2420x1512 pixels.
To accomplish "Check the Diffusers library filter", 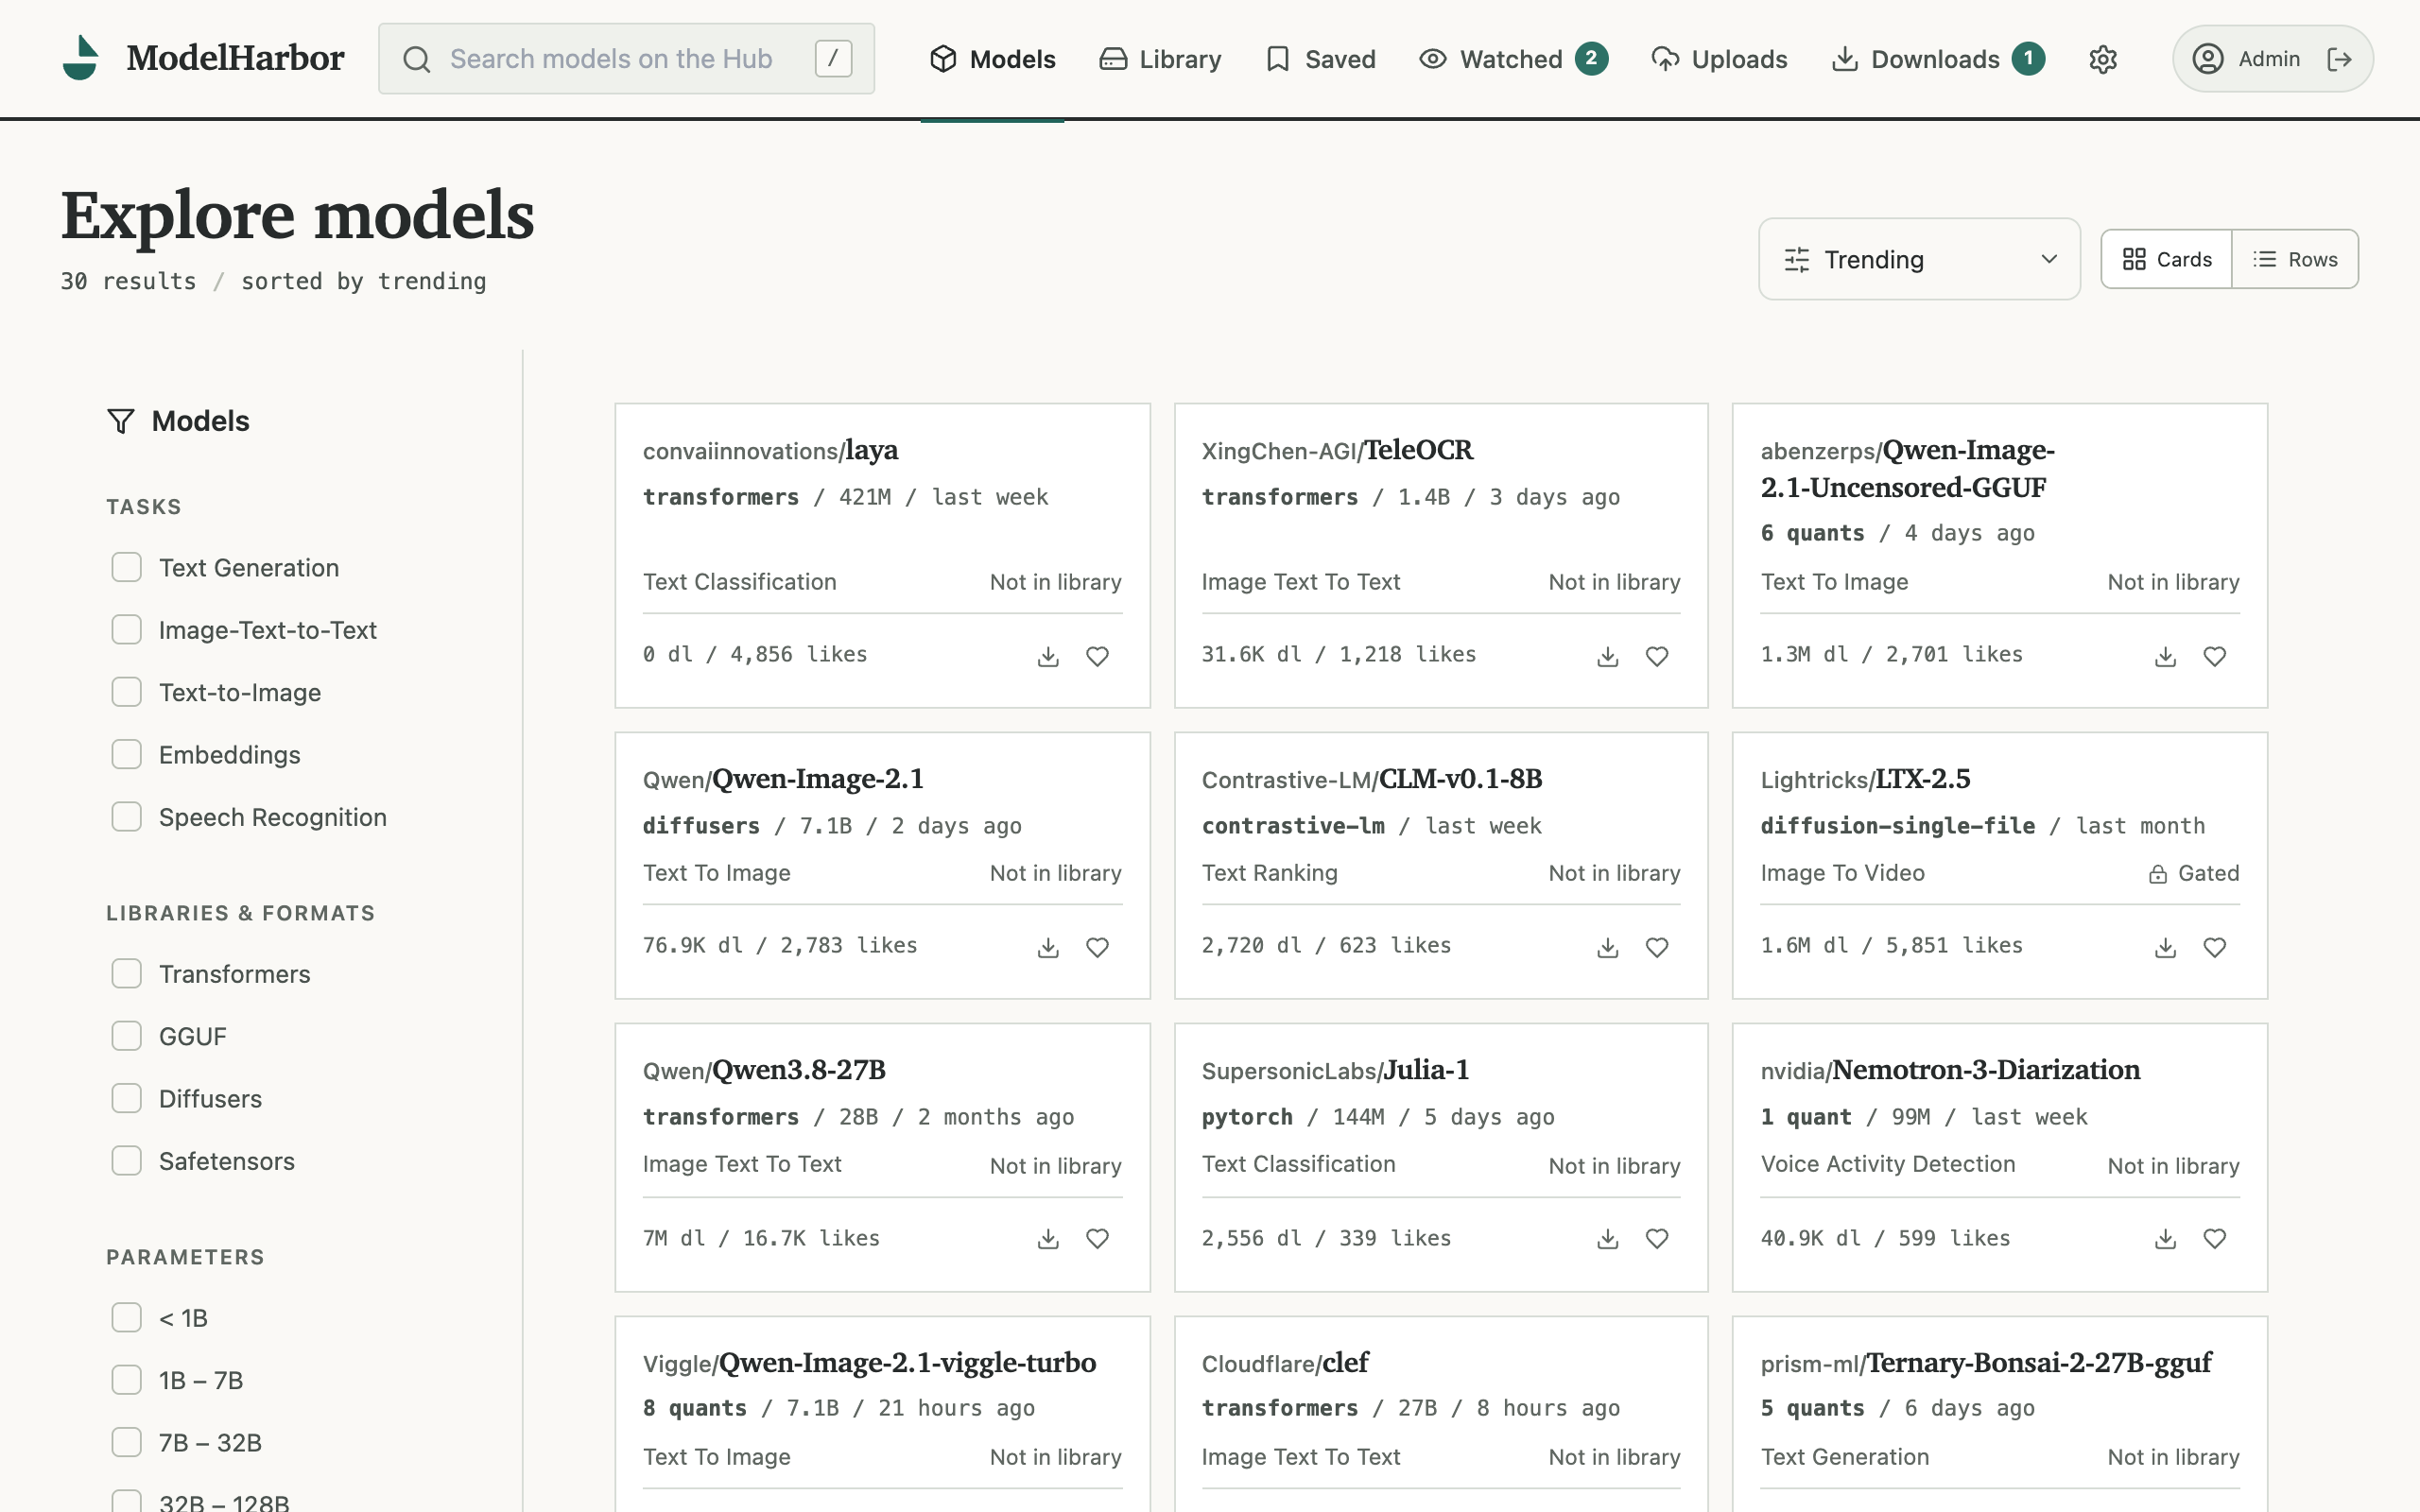I will click(x=126, y=1098).
